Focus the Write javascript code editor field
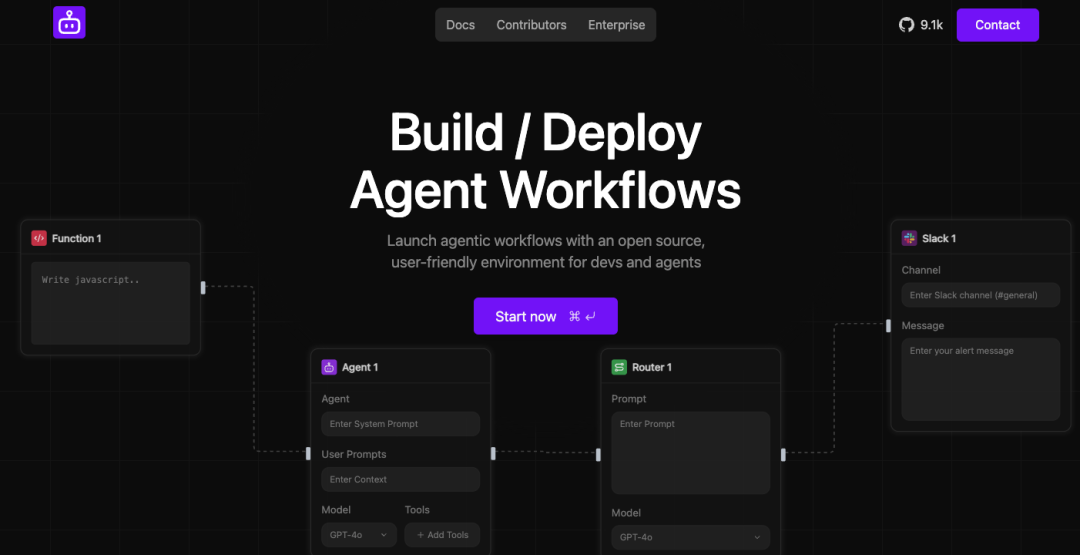1080x555 pixels. 110,303
